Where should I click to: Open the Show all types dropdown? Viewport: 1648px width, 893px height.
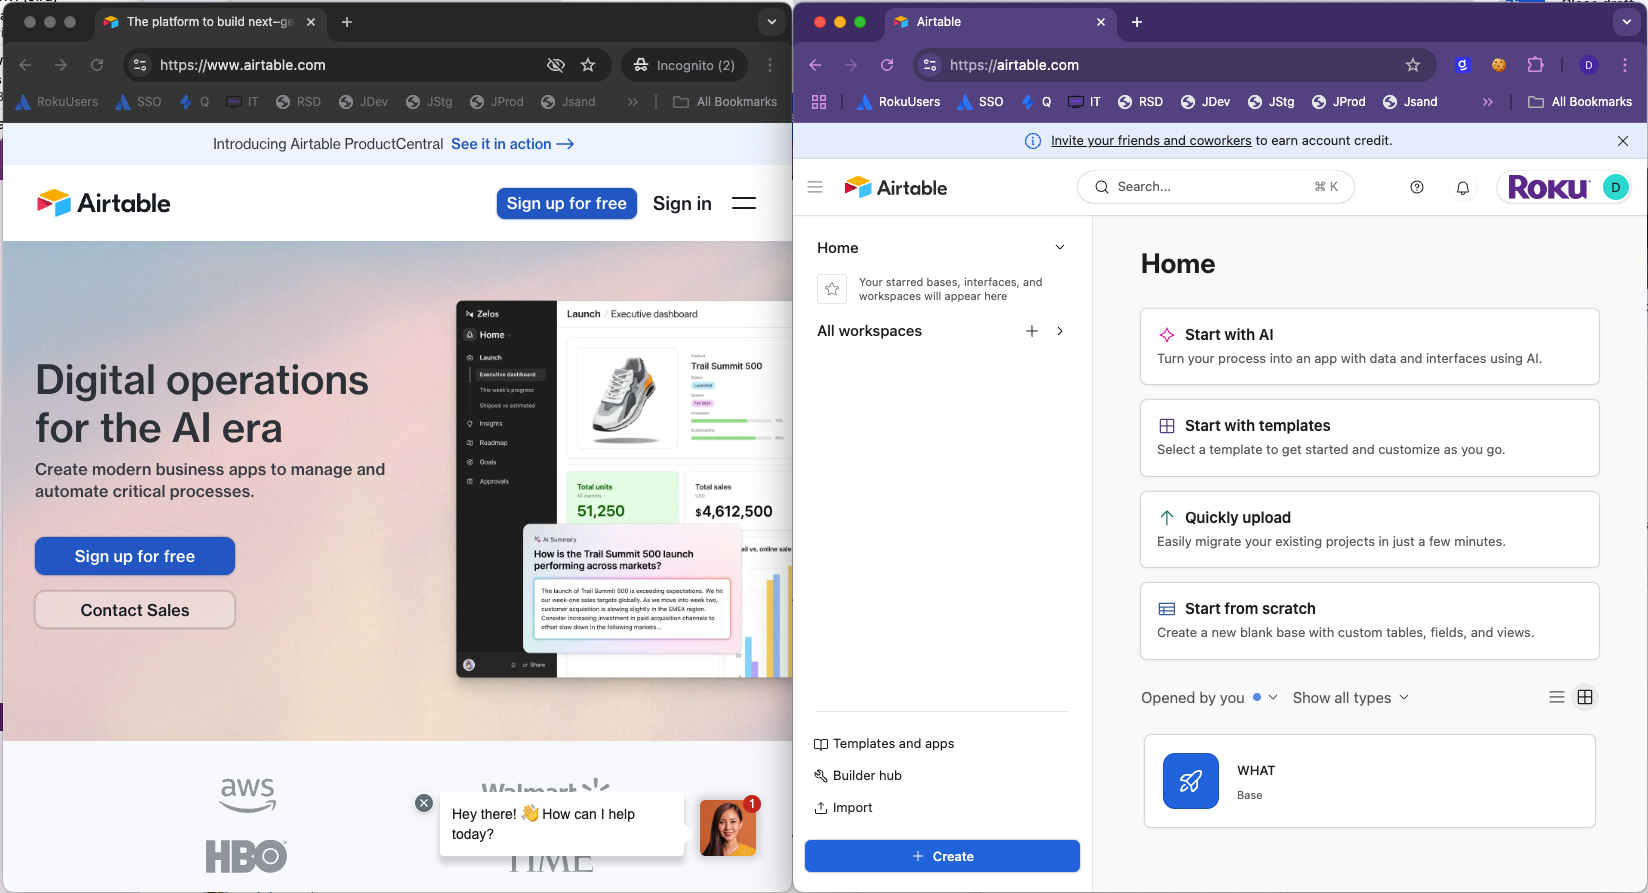point(1351,698)
